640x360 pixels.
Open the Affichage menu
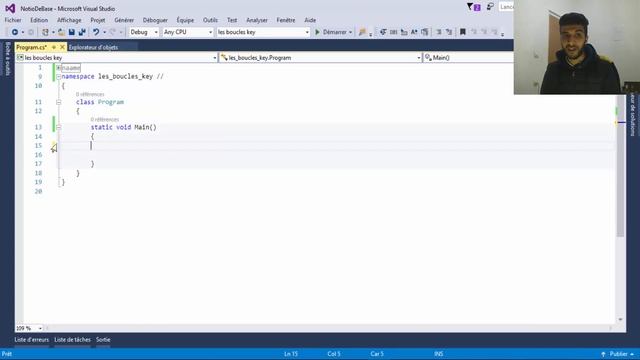tap(69, 20)
